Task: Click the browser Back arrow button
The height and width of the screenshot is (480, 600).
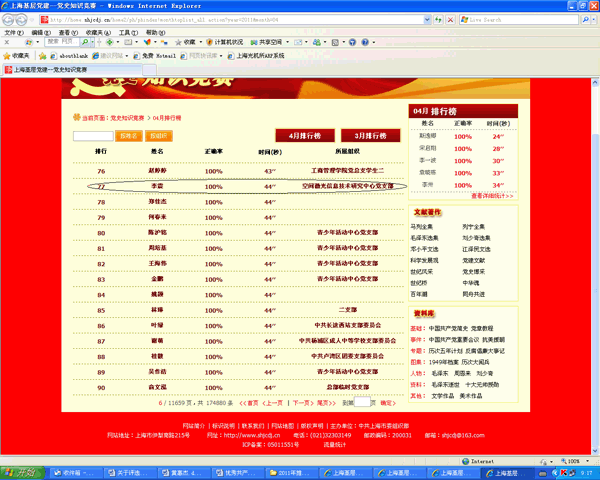Action: (11, 18)
